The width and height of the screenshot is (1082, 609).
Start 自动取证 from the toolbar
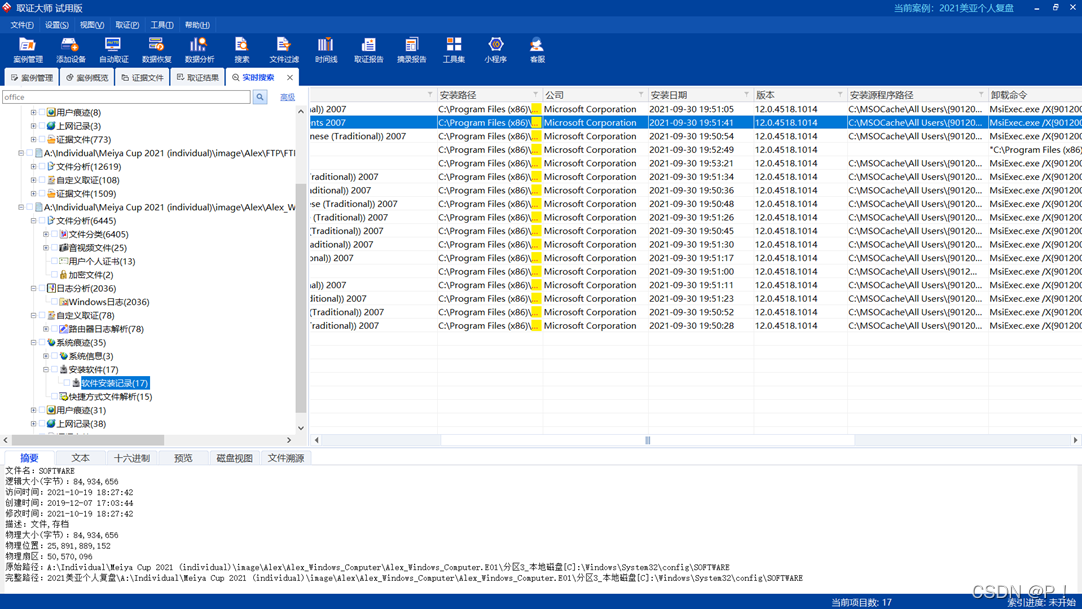click(x=113, y=50)
